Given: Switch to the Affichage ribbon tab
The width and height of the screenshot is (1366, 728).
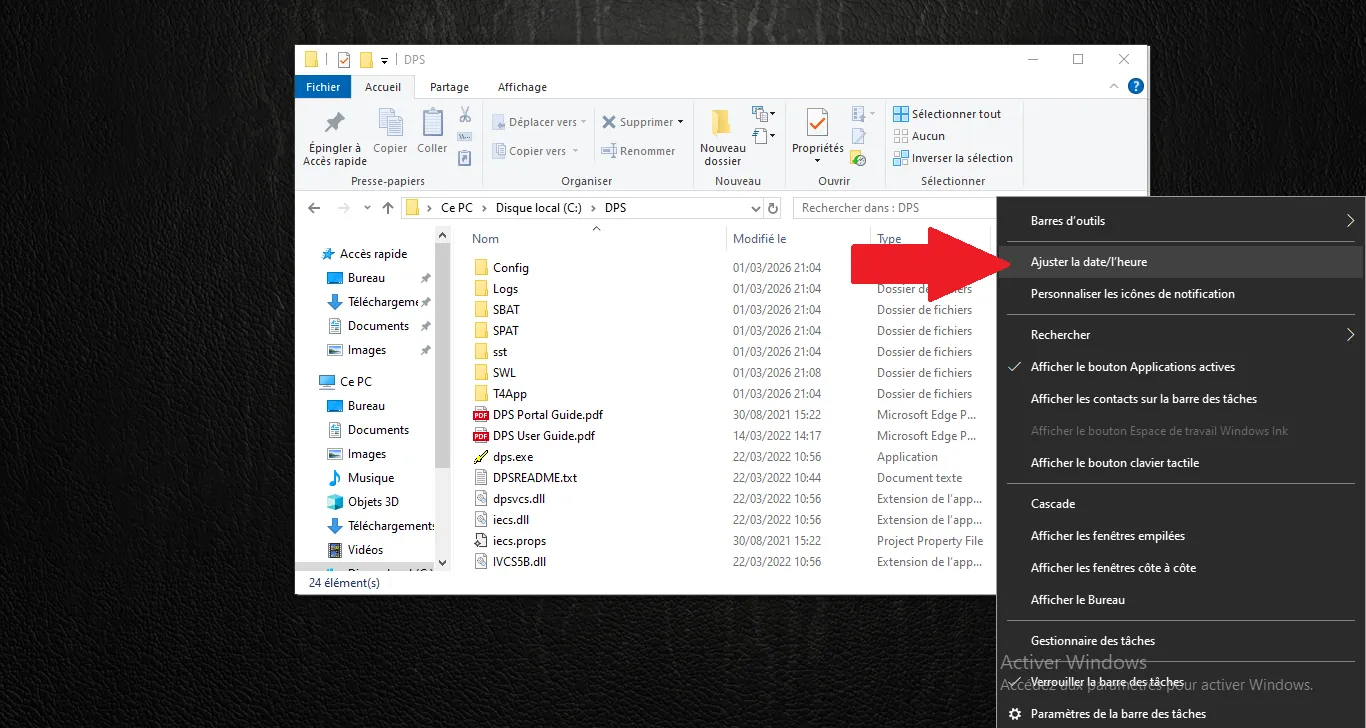Looking at the screenshot, I should (x=521, y=87).
